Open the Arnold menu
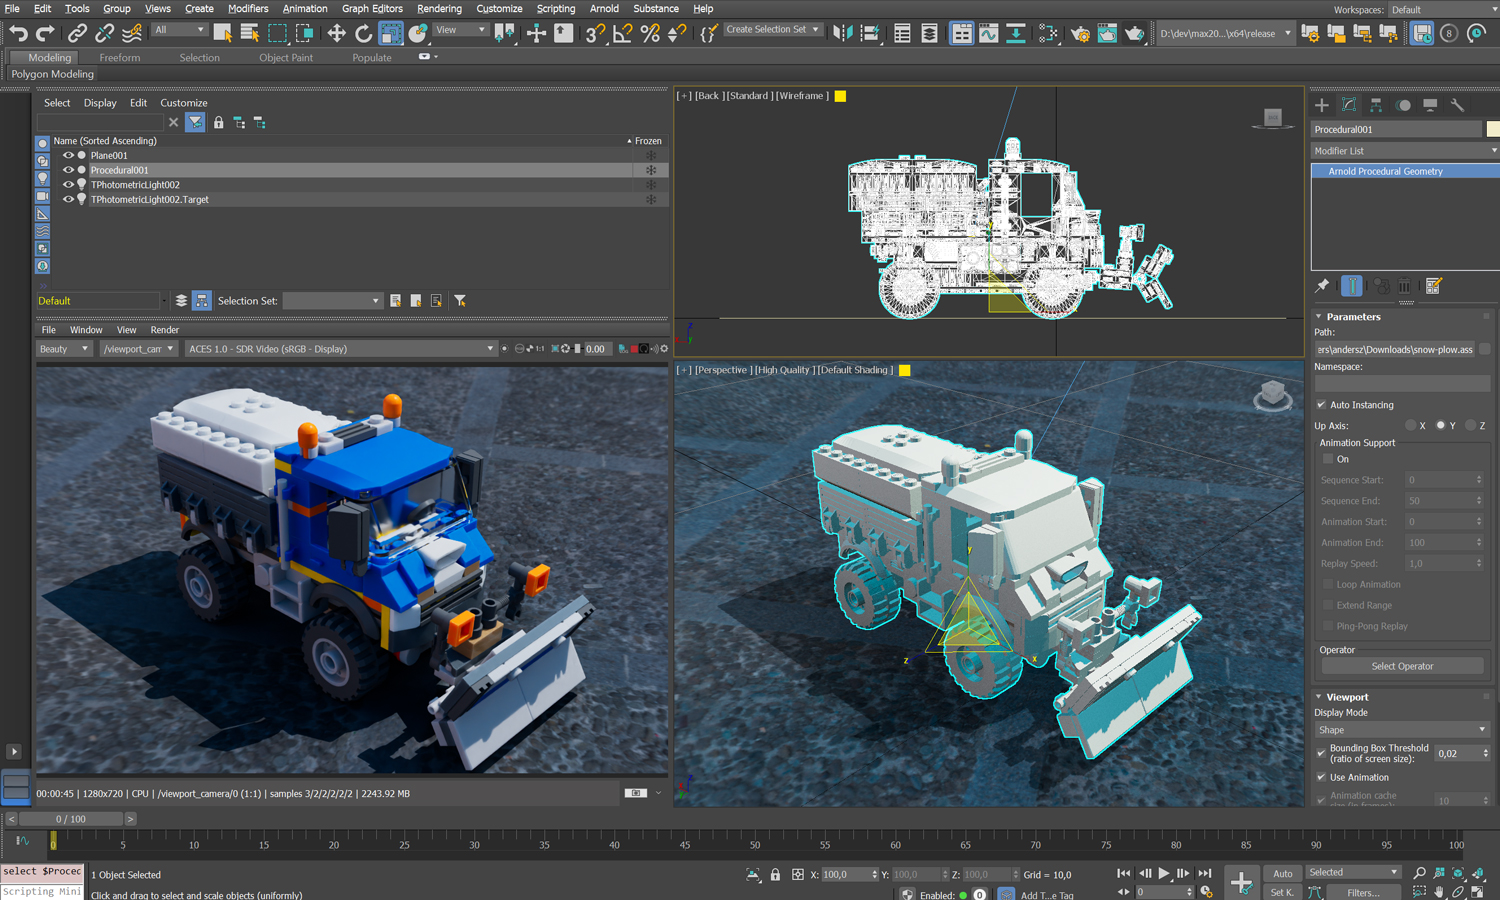The height and width of the screenshot is (900, 1500). [x=604, y=8]
